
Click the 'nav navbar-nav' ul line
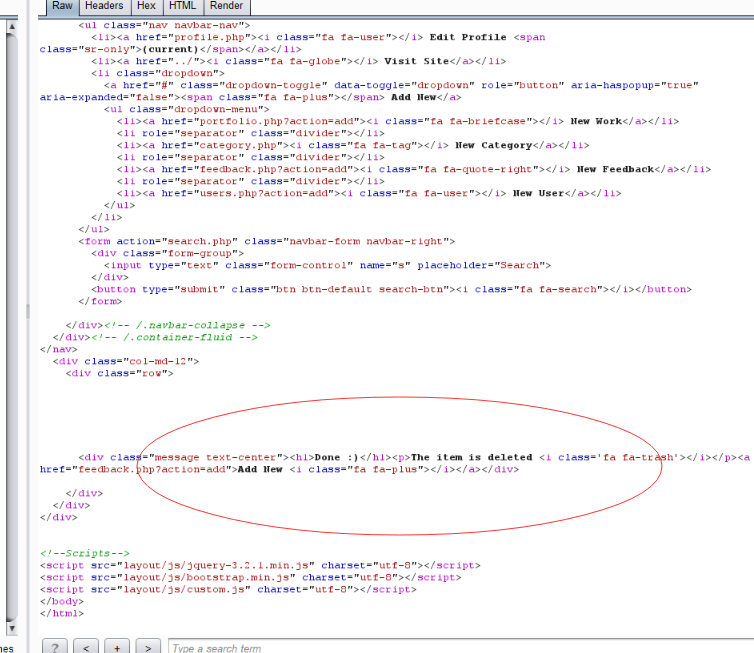pyautogui.click(x=164, y=25)
